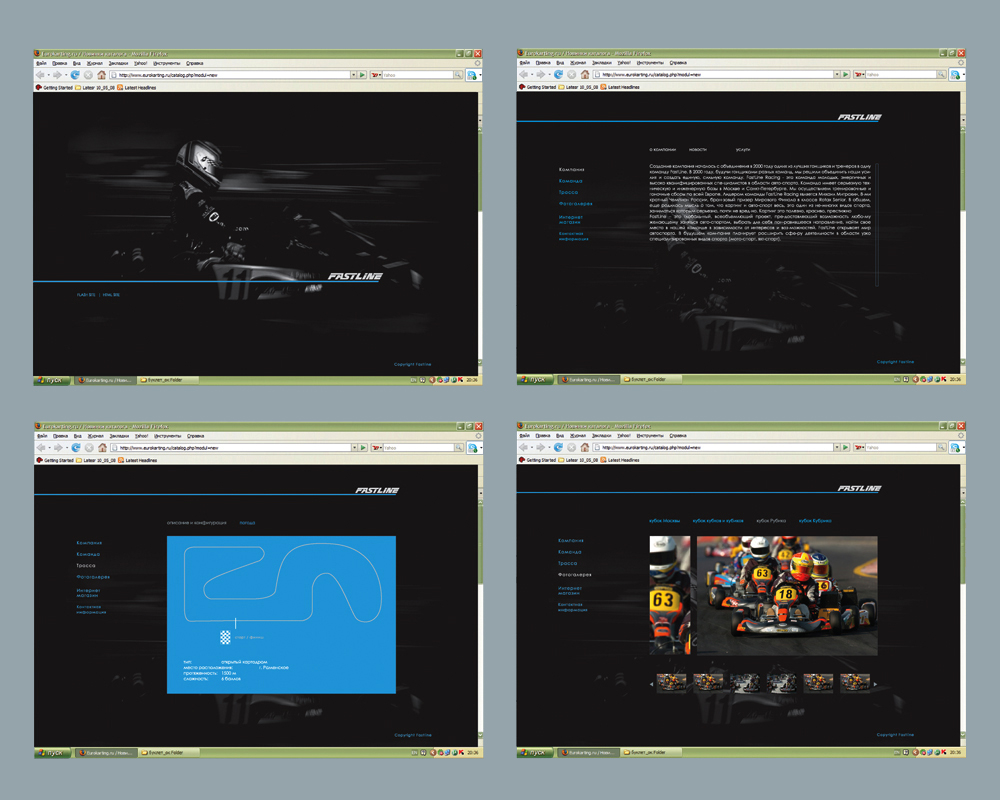Open URL history dropdown in gallery page window
Screen dimensions: 1000x800
tap(837, 447)
